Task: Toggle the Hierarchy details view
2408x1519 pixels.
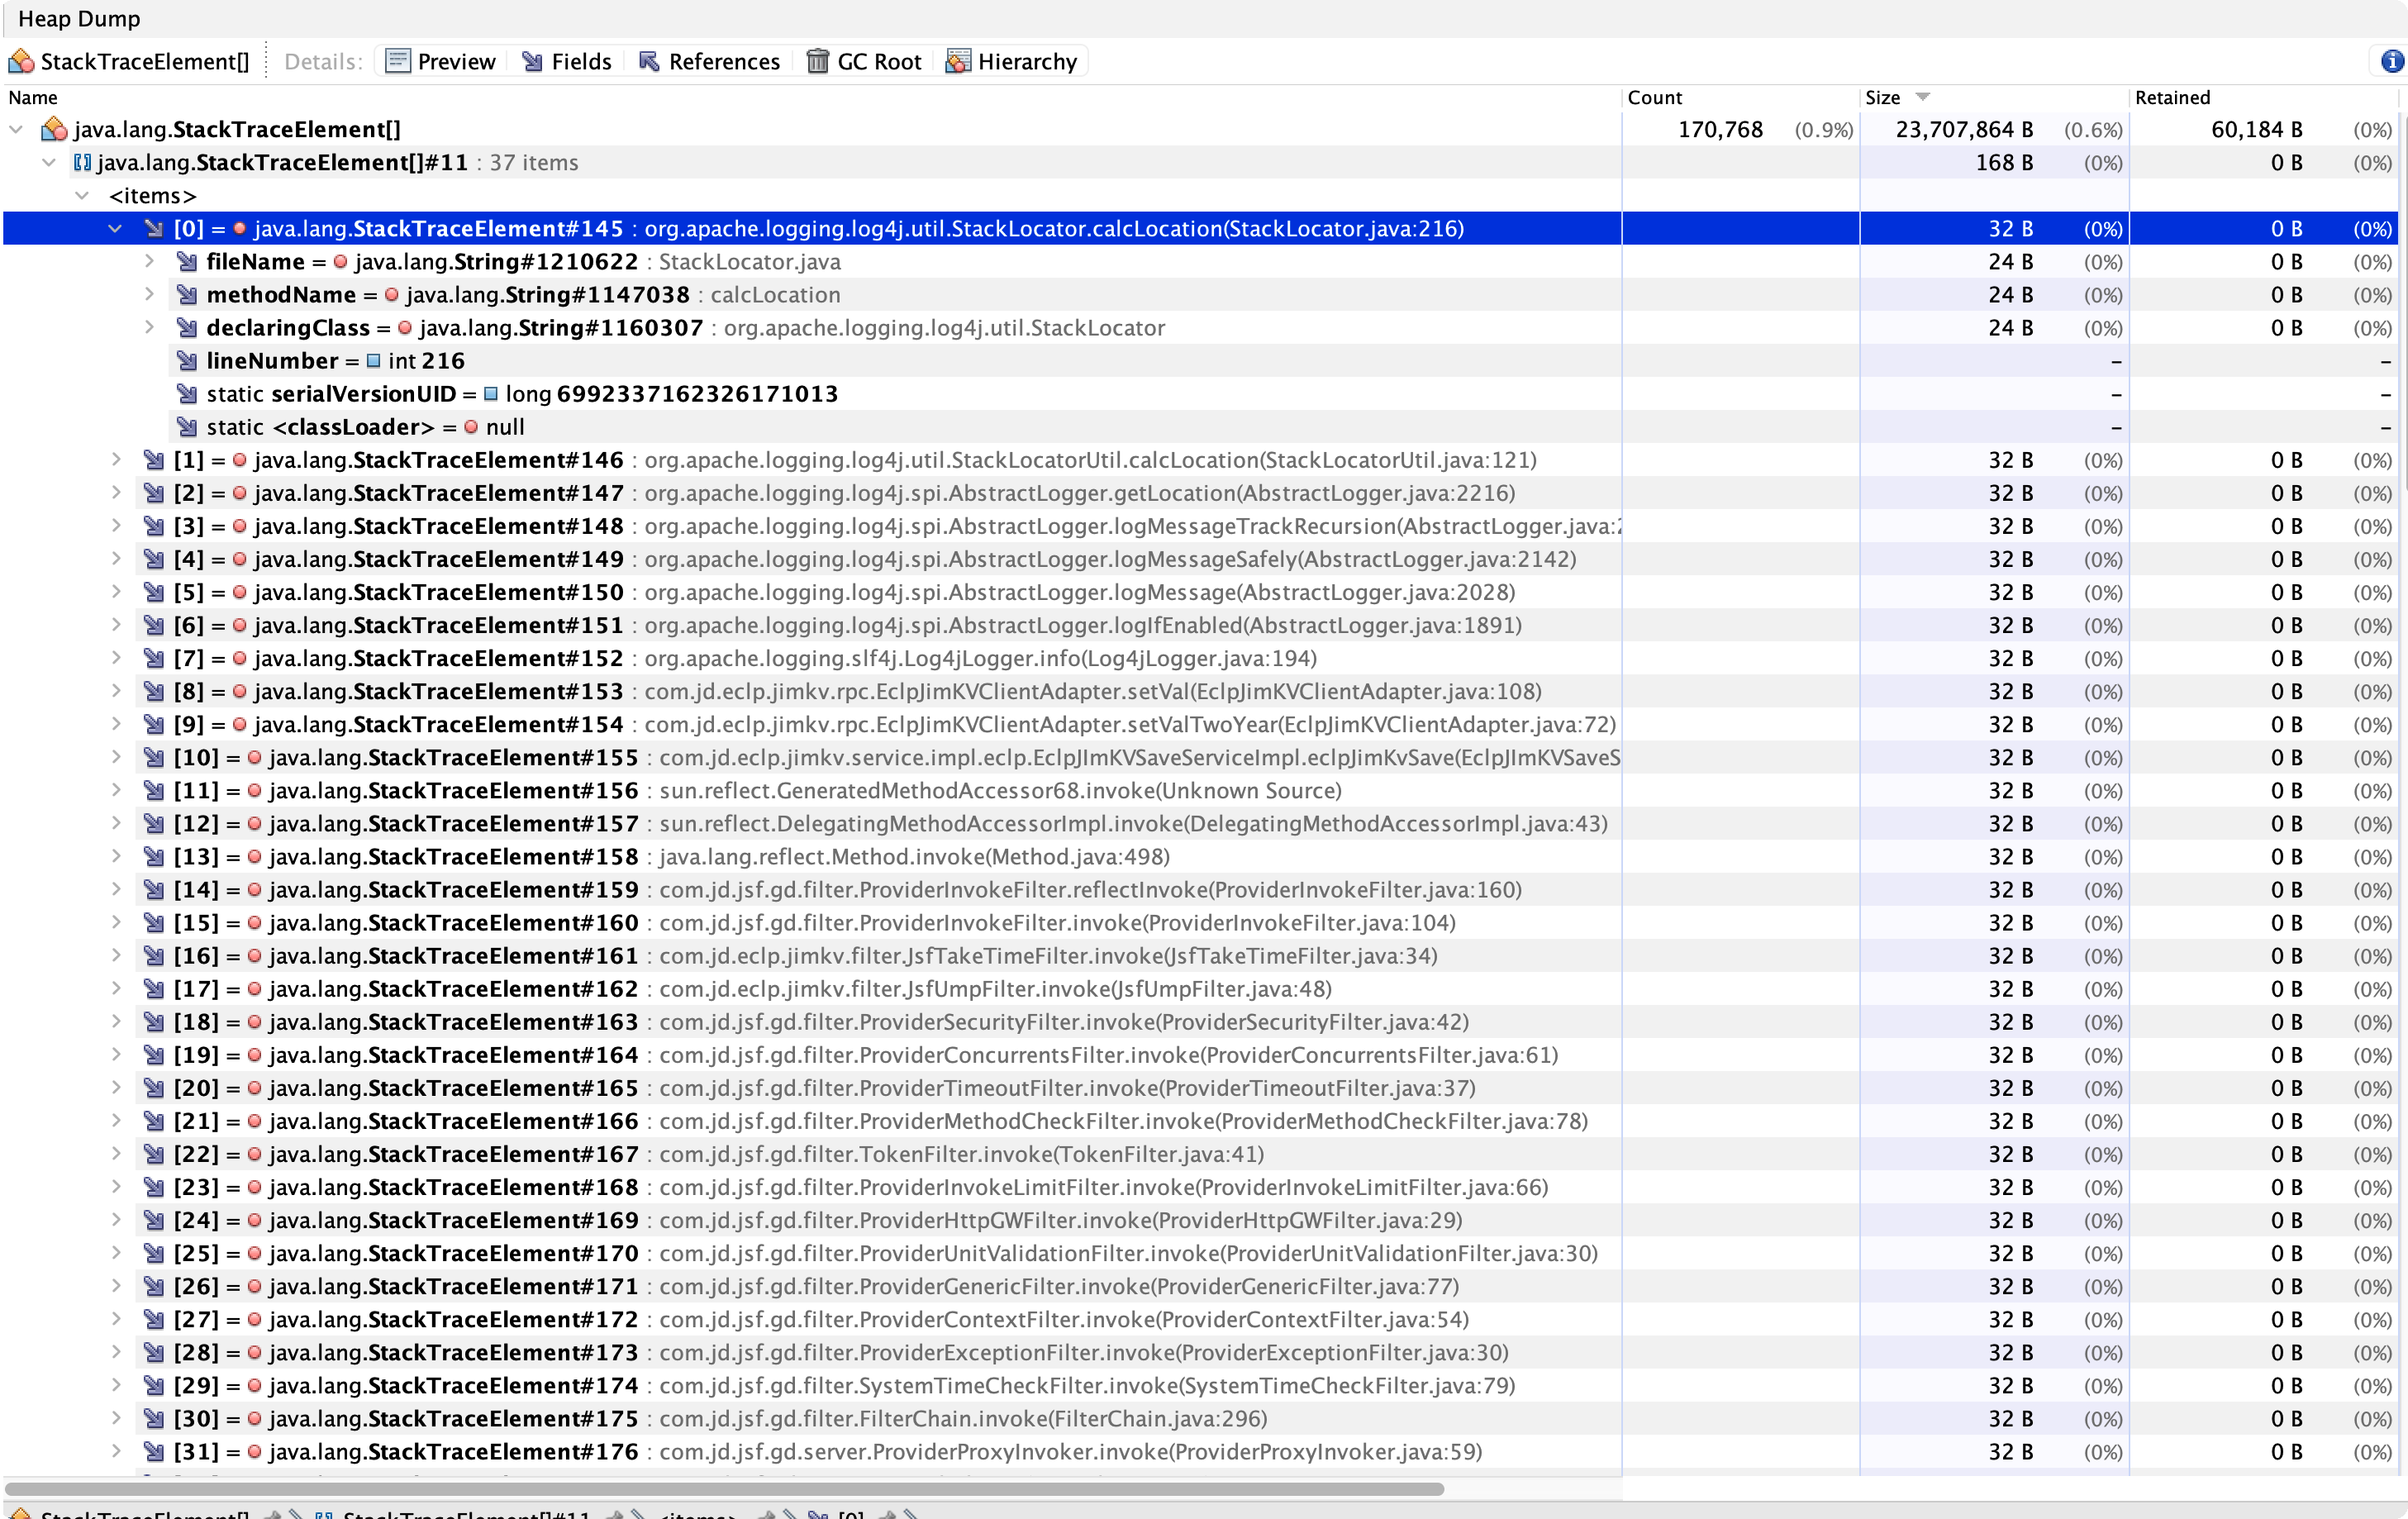Action: 1012,62
